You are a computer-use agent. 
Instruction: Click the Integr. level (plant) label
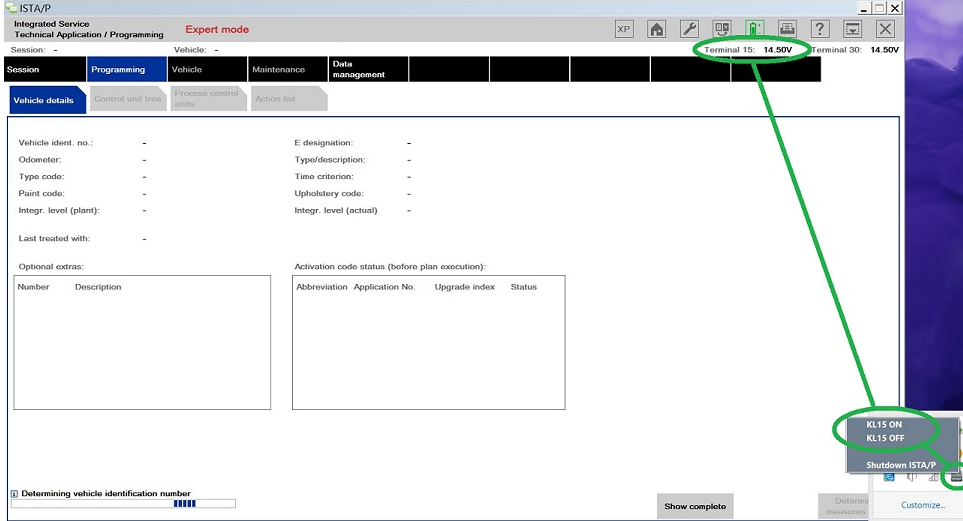click(x=59, y=210)
